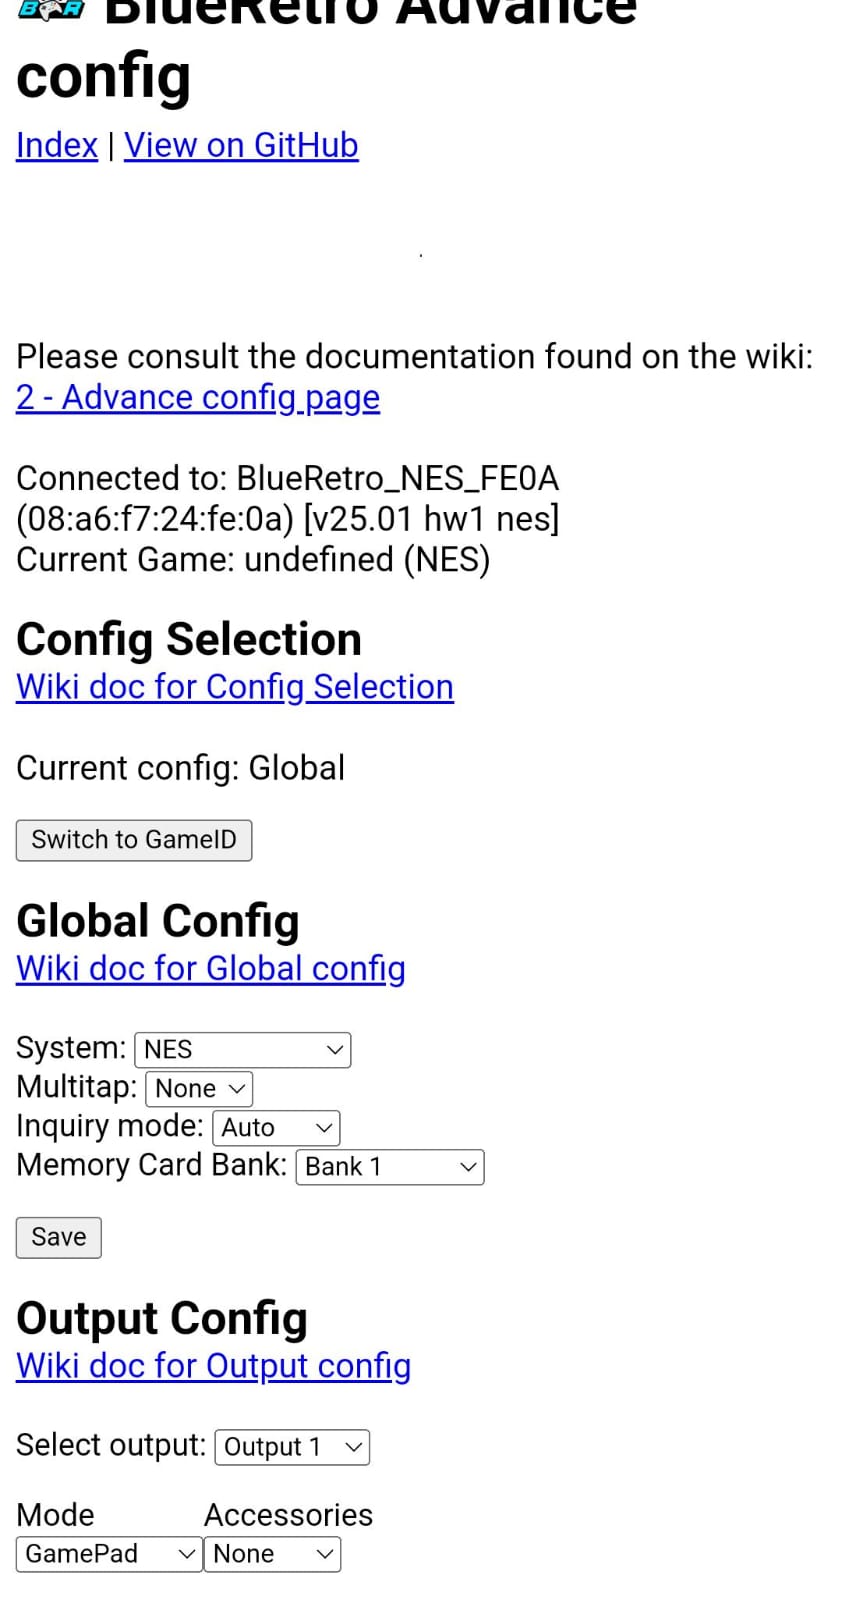Image resolution: width=842 pixels, height=1600 pixels.
Task: Click the Global Config heading
Action: click(x=158, y=921)
